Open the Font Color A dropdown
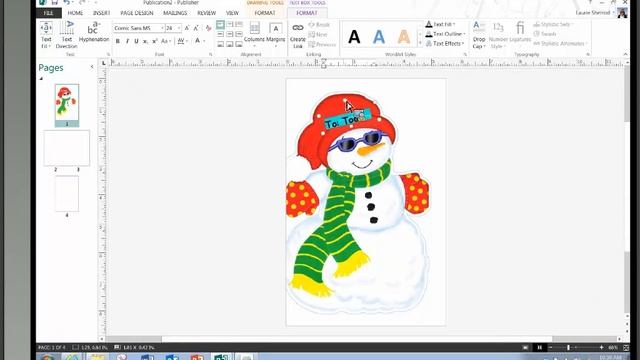Image resolution: width=640 pixels, height=360 pixels. click(200, 41)
